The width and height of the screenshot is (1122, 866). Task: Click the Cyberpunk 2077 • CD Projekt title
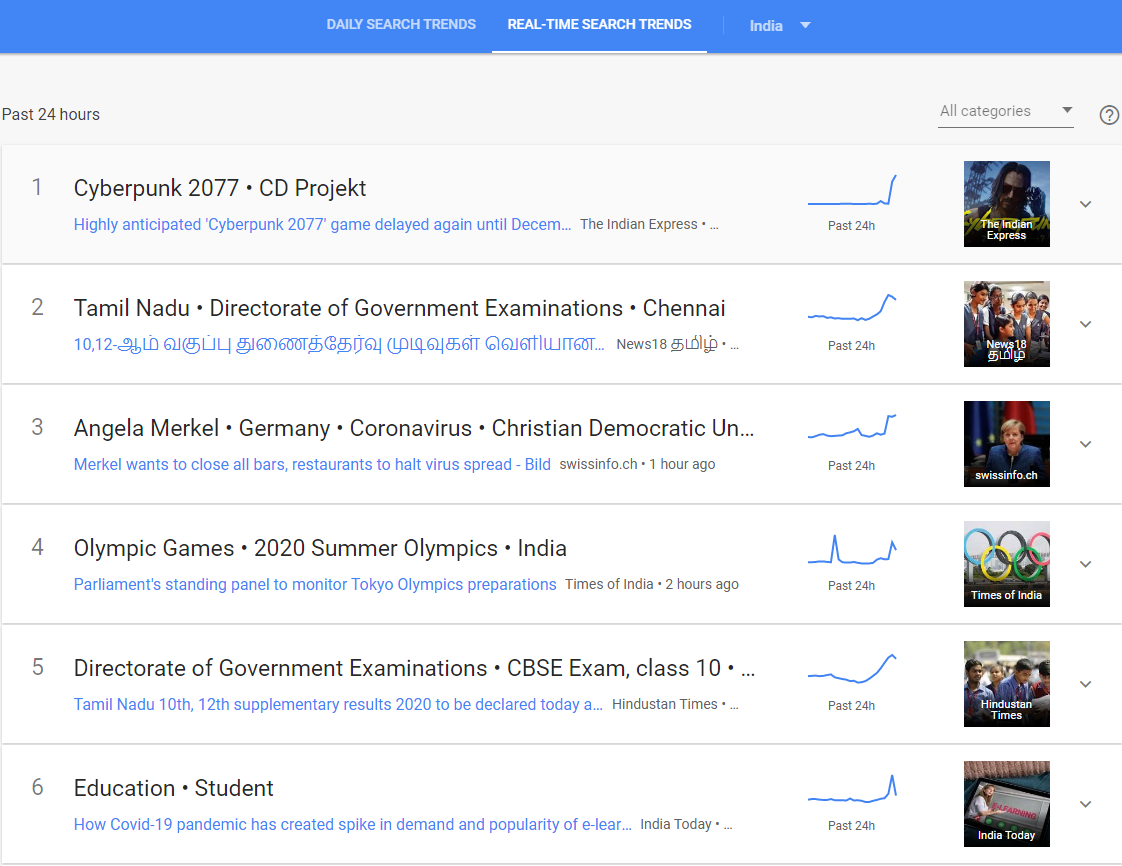(220, 188)
